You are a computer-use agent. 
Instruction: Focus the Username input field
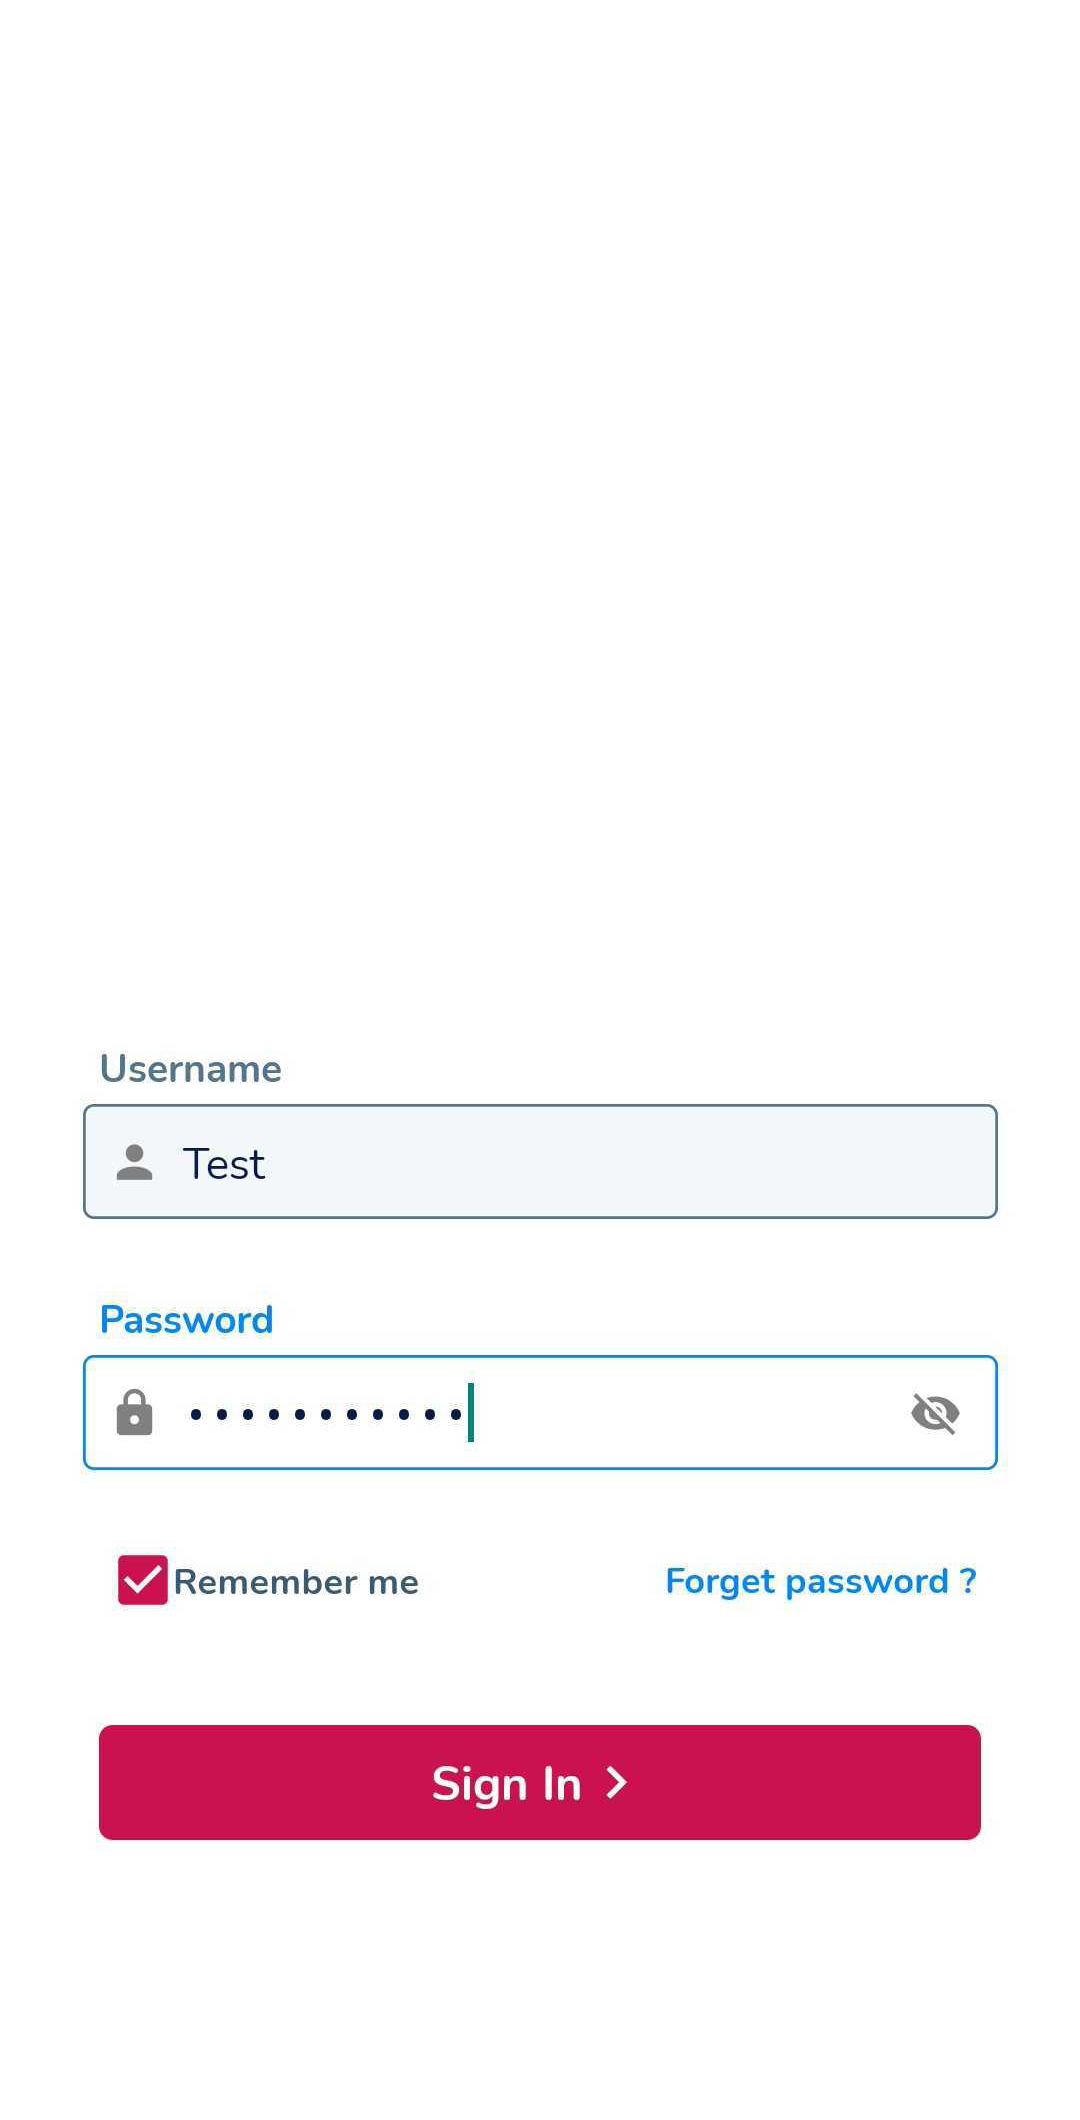click(540, 1162)
